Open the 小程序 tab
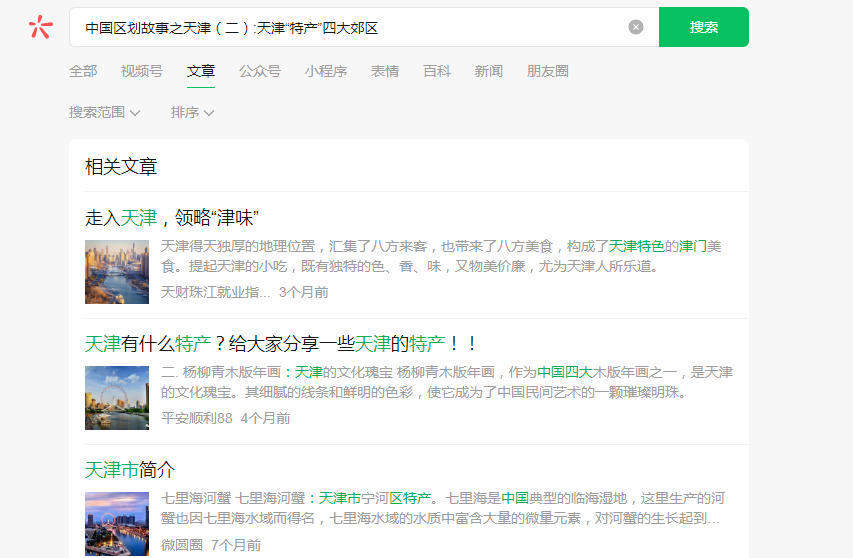The height and width of the screenshot is (558, 853). coord(325,71)
